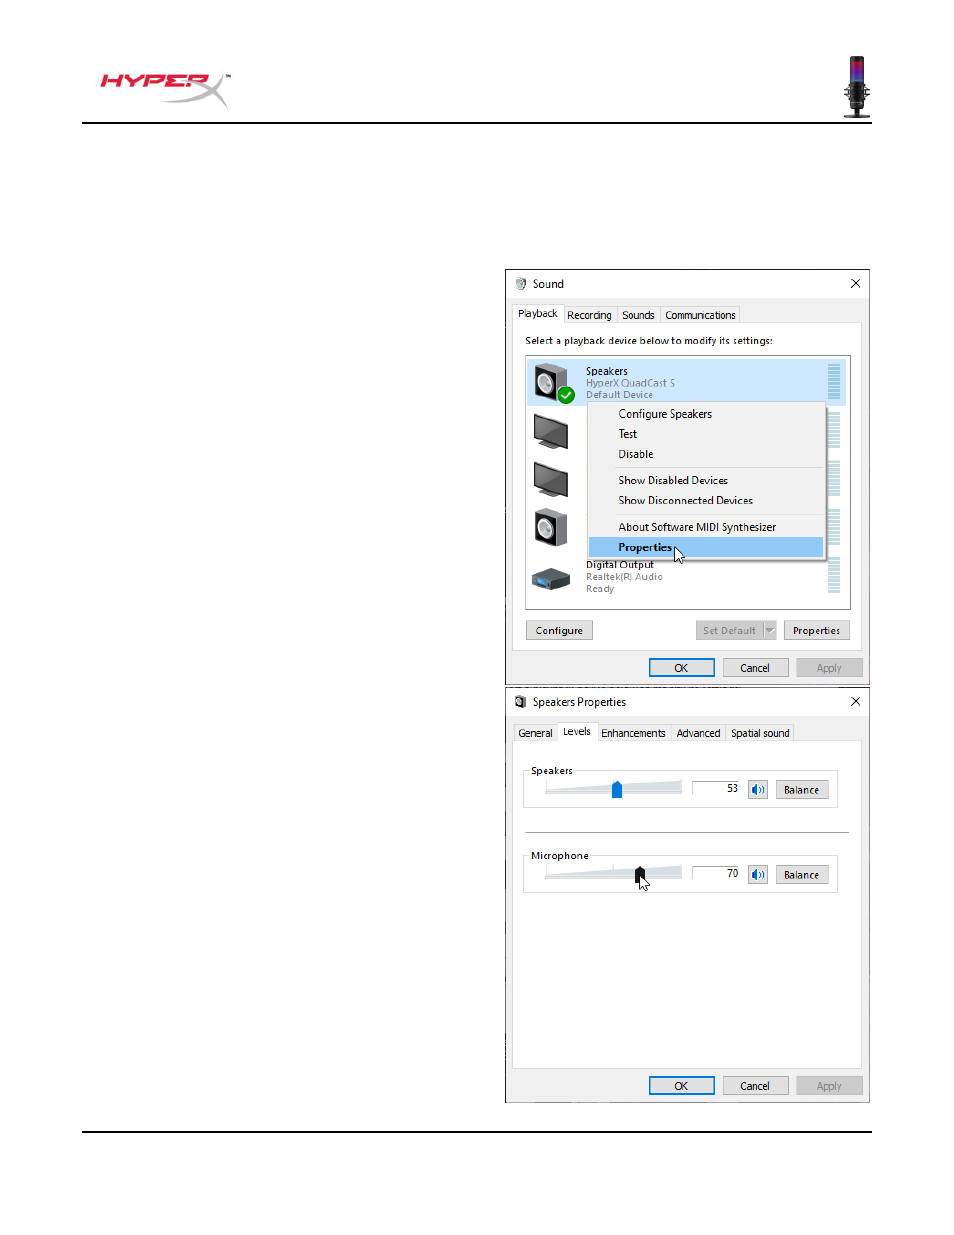The image size is (954, 1235).
Task: Click the HyperX logo in header
Action: [166, 89]
